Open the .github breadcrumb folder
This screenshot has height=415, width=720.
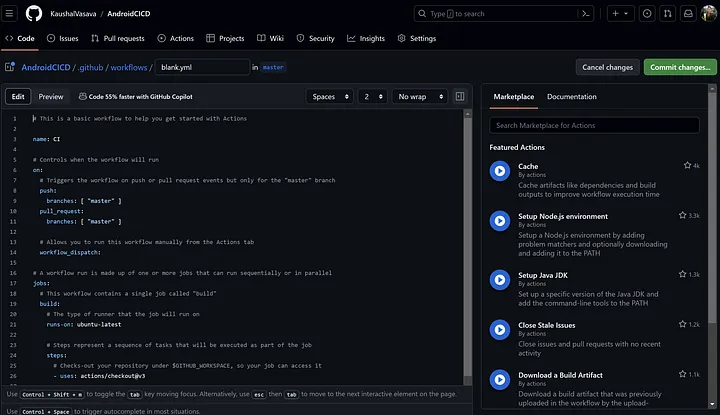click(90, 67)
